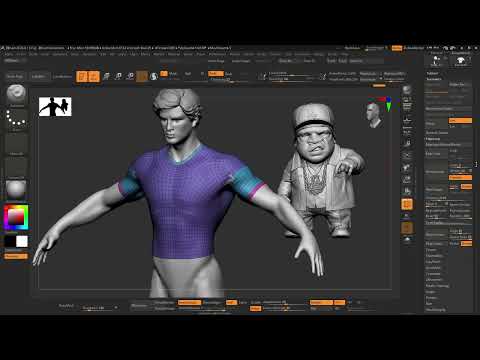Open the current brush thumbnail
This screenshot has height=360, width=480.
click(x=16, y=94)
